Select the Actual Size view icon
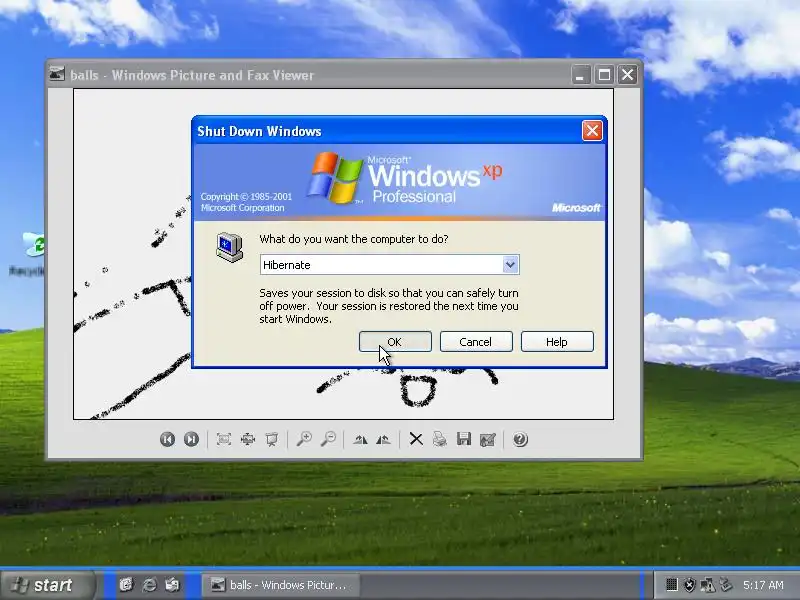Image resolution: width=800 pixels, height=600 pixels. (248, 439)
